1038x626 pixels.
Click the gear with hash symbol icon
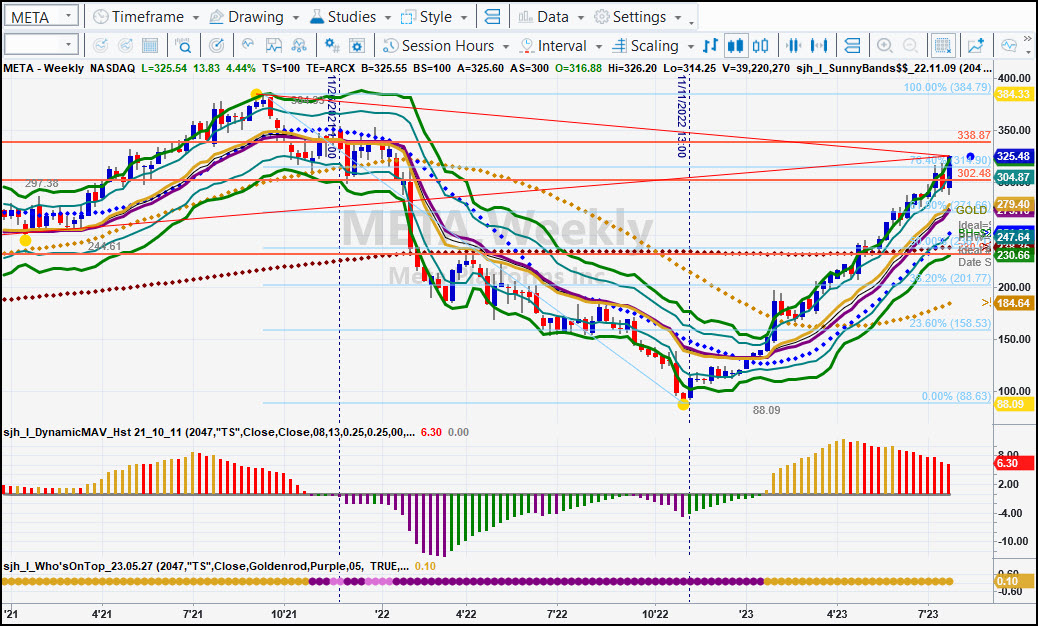332,46
